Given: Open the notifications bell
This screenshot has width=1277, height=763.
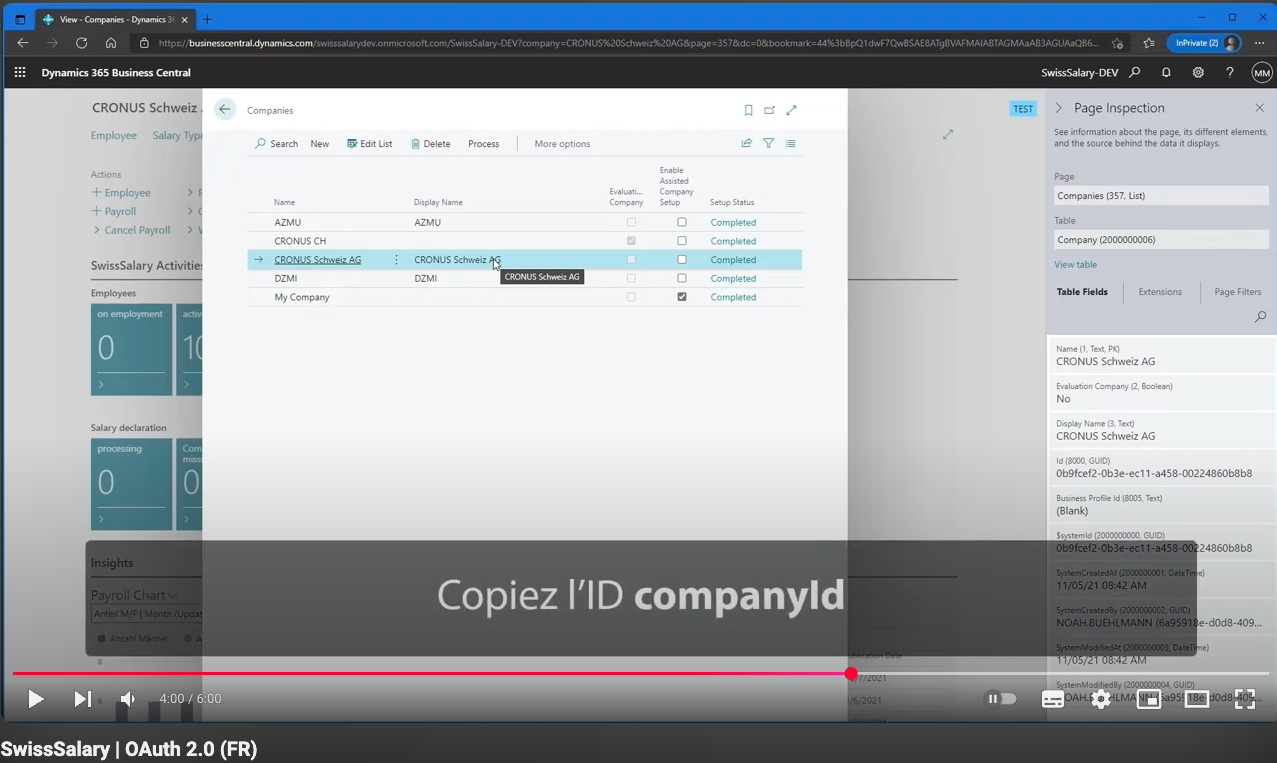Looking at the screenshot, I should [1166, 73].
